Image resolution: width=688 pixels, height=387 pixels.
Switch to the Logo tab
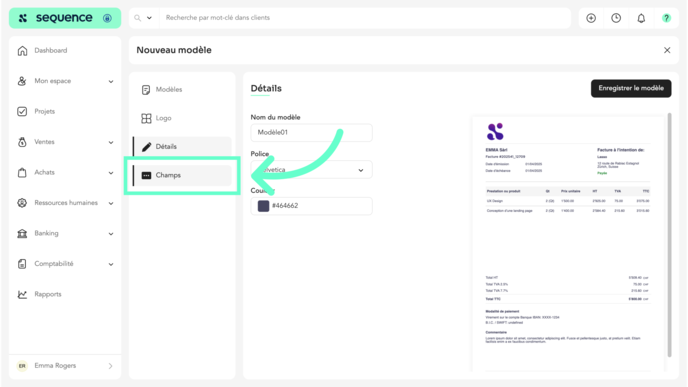(183, 118)
